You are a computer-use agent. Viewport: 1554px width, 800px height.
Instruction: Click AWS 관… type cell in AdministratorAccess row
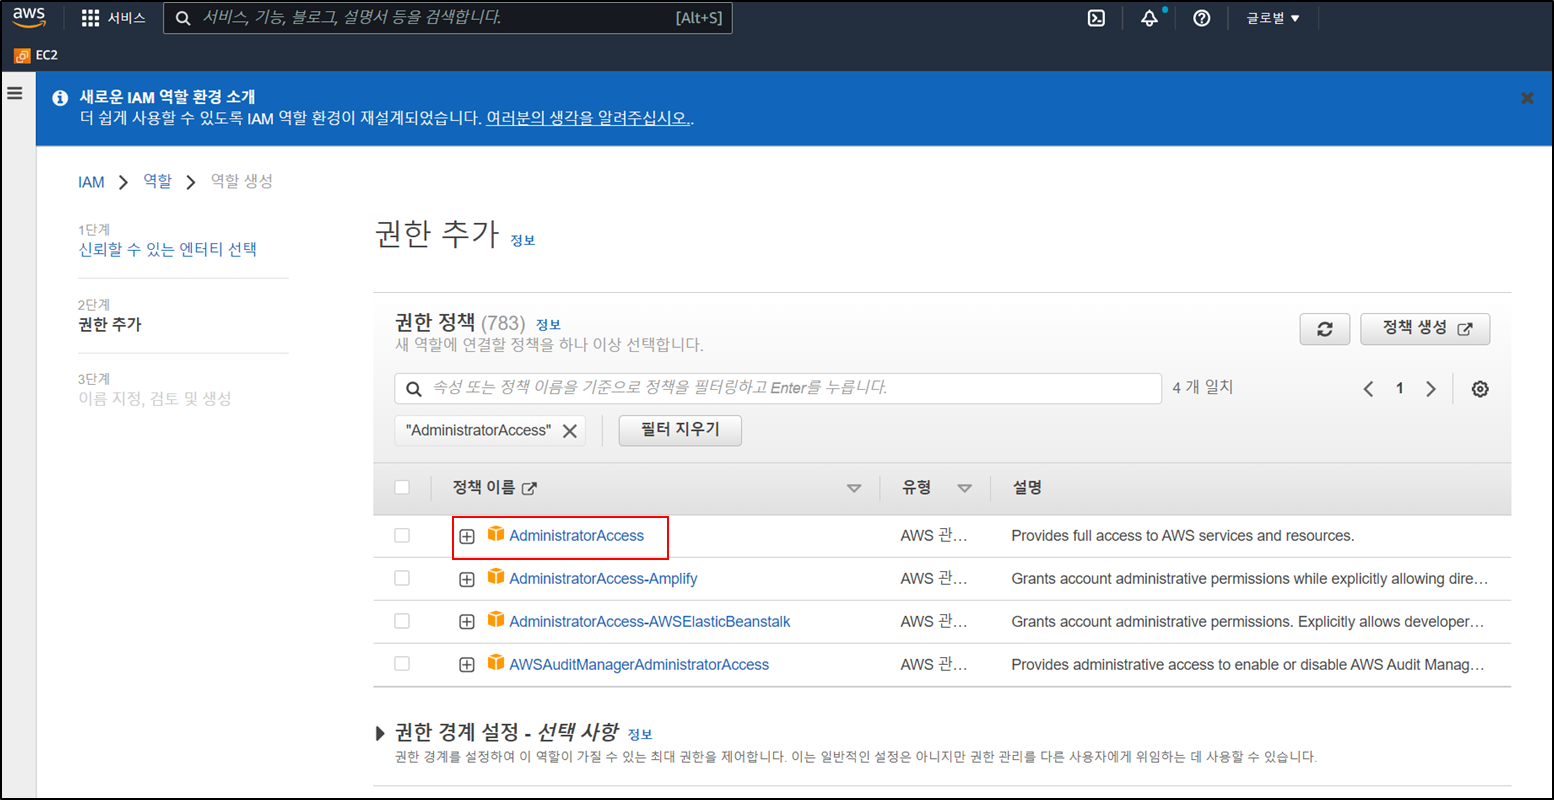pos(934,536)
